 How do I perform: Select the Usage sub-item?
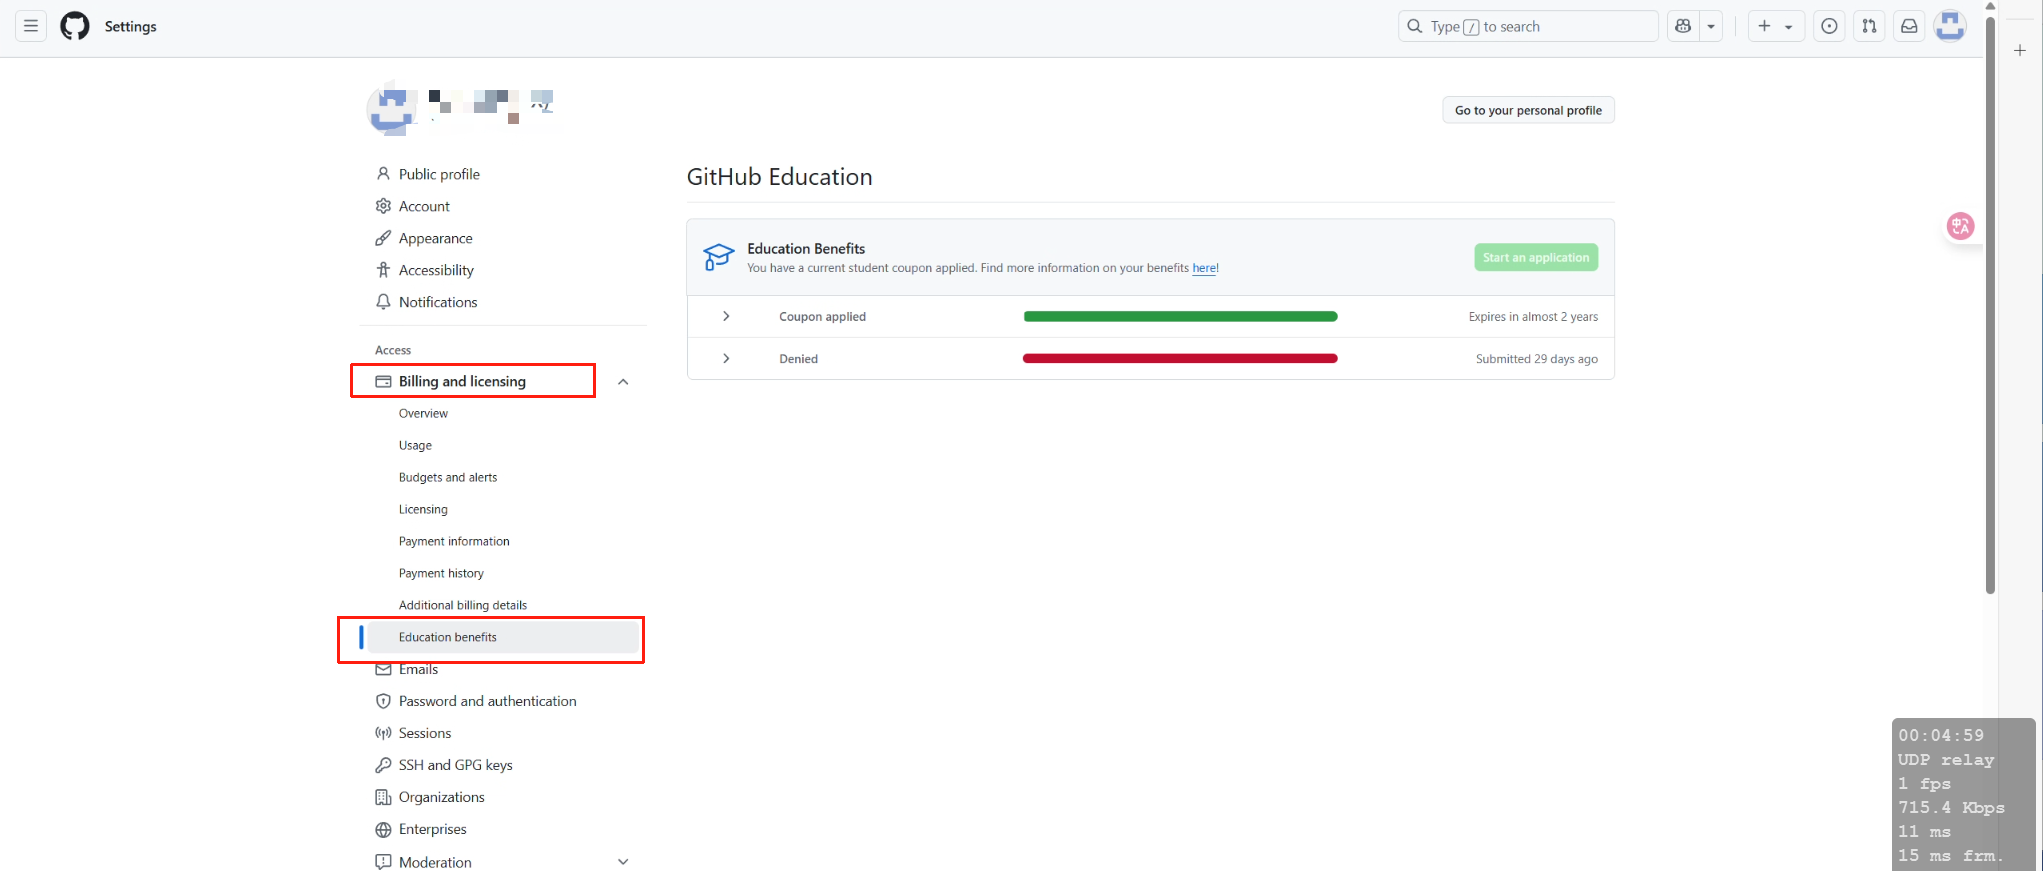coord(415,445)
